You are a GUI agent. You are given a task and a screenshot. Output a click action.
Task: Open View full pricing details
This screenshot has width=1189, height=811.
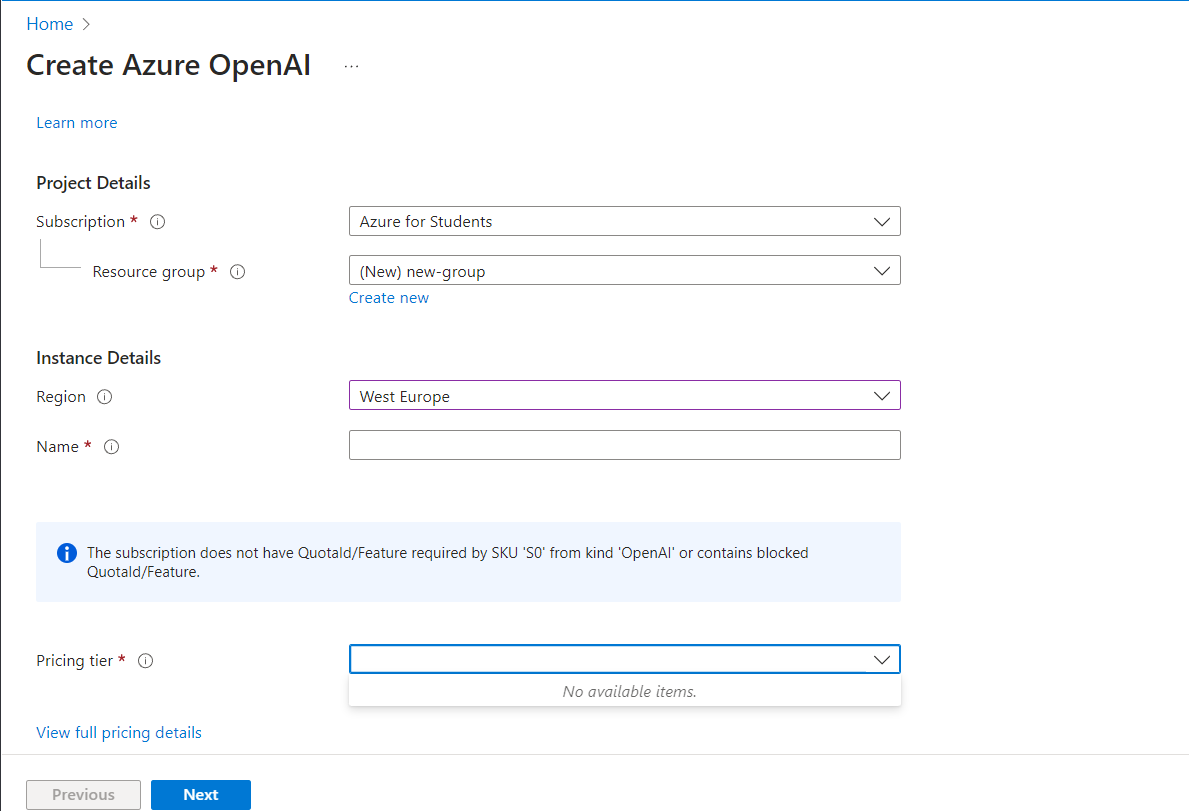click(x=118, y=732)
